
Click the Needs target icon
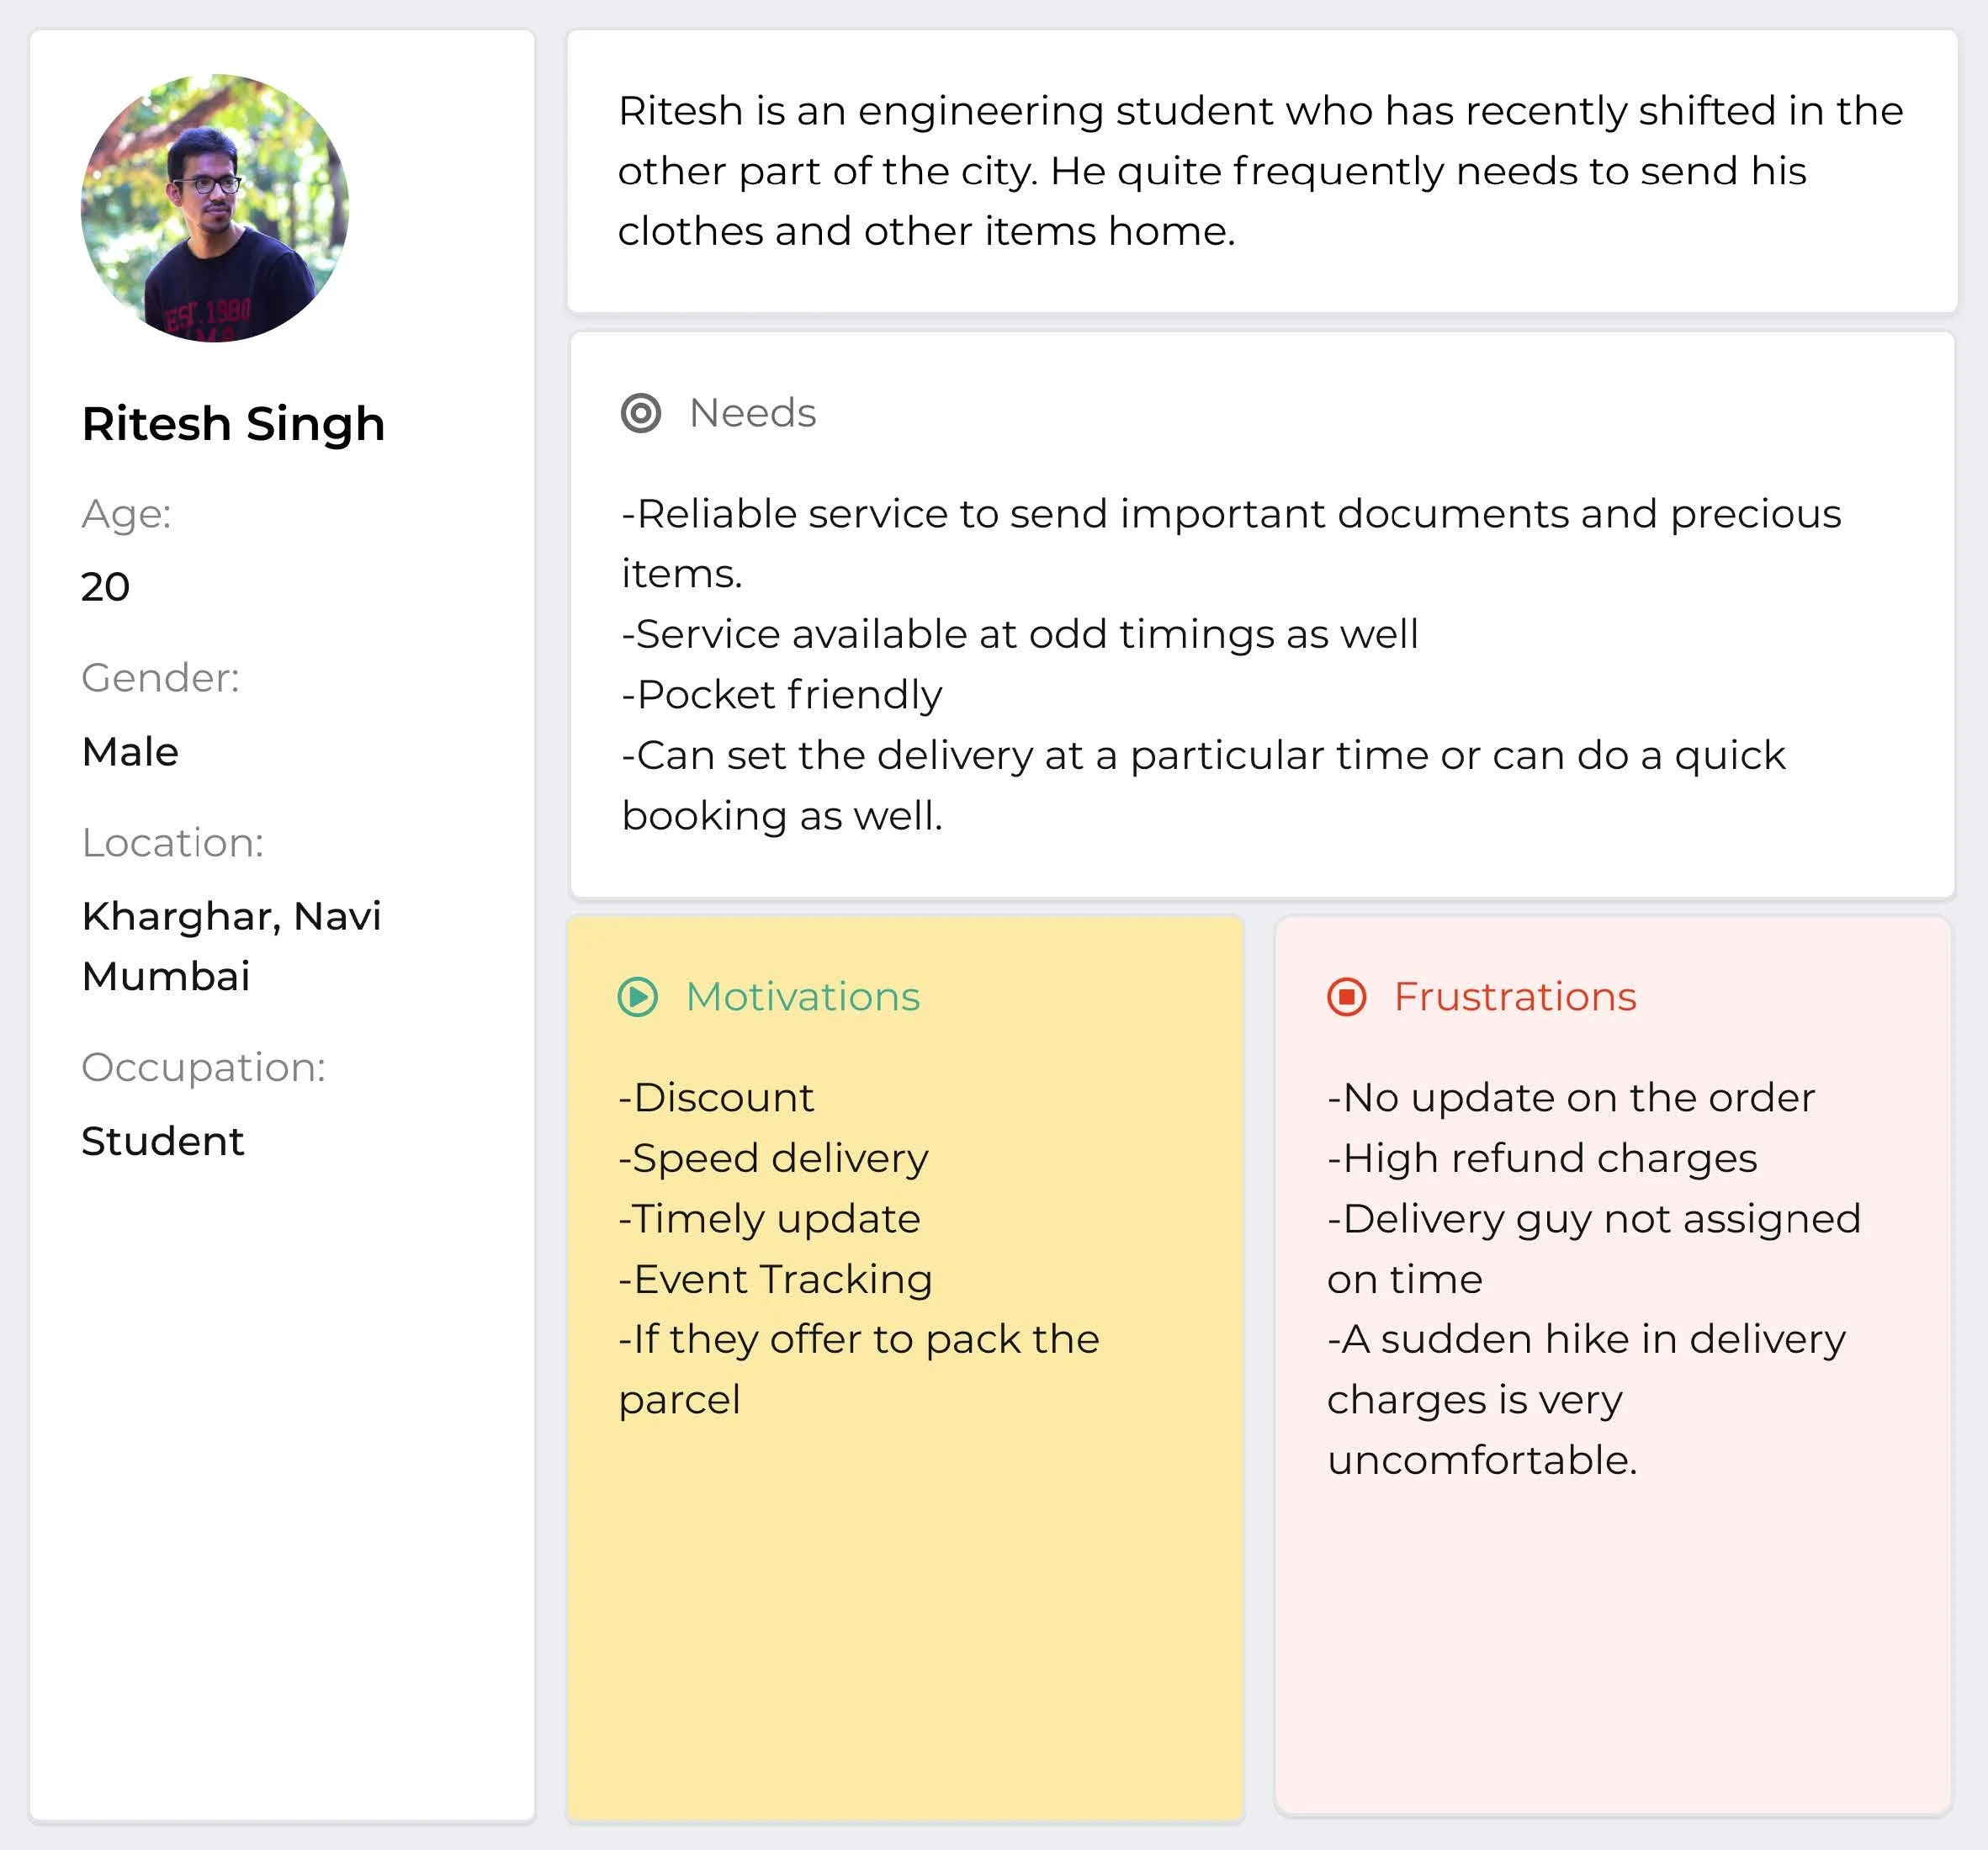[x=641, y=413]
